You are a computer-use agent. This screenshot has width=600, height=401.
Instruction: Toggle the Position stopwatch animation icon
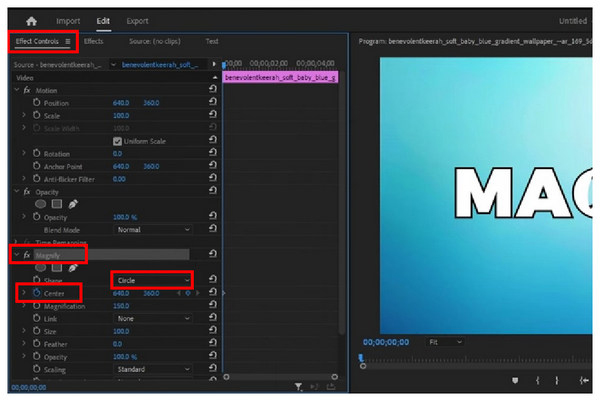[x=36, y=101]
